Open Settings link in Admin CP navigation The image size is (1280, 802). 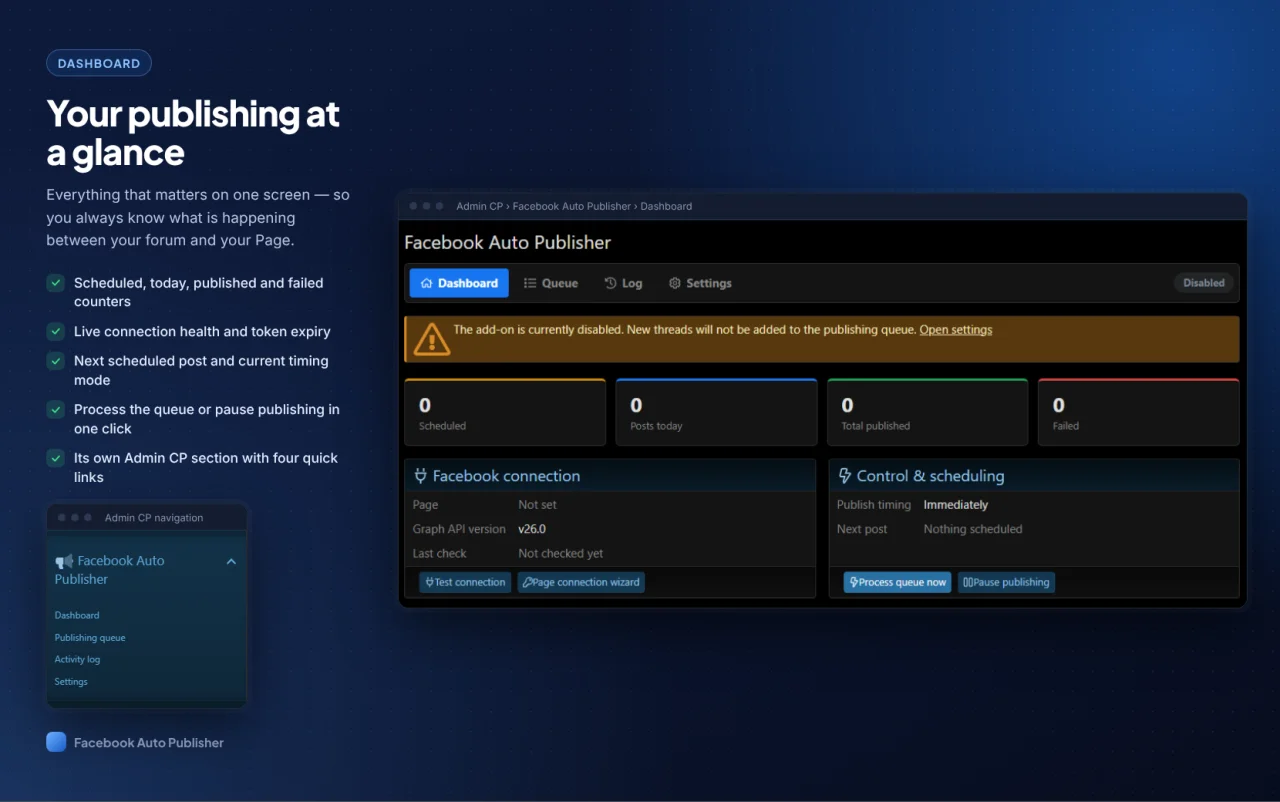pyautogui.click(x=71, y=681)
